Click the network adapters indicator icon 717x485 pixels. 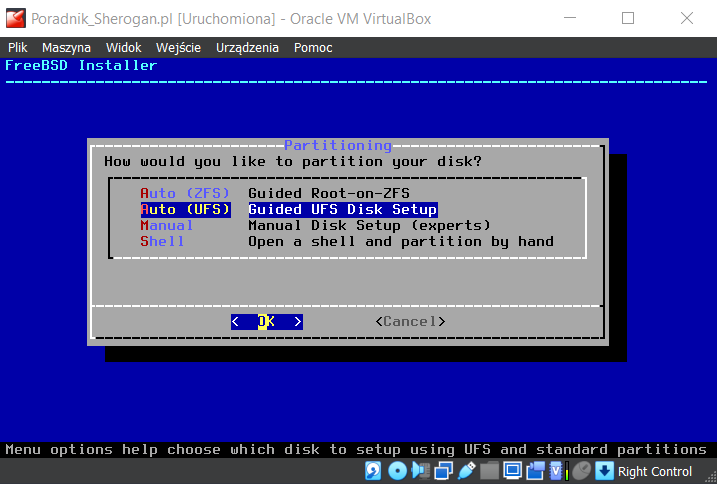[443, 472]
